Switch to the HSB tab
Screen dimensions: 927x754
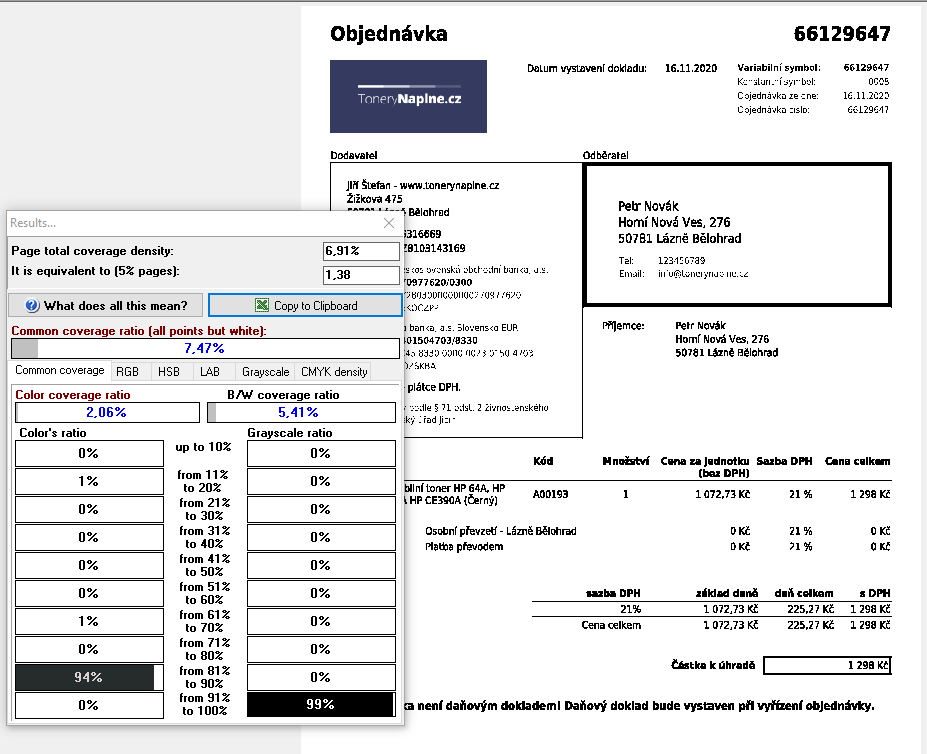(168, 371)
